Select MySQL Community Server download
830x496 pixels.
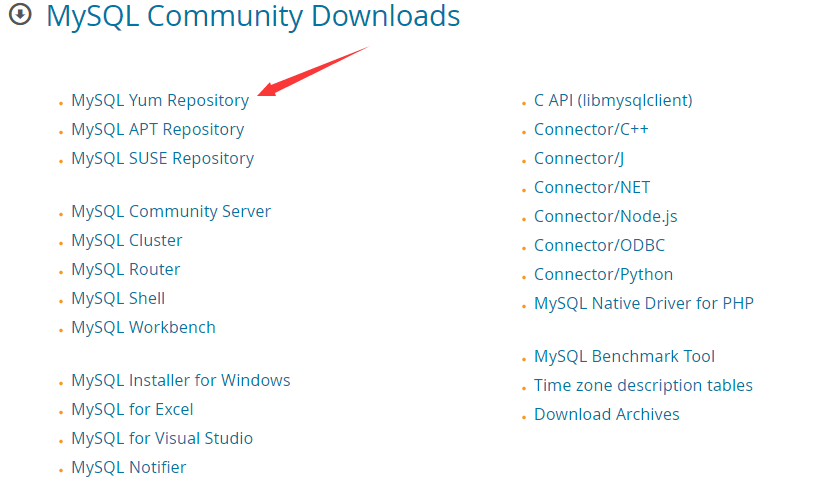tap(171, 212)
